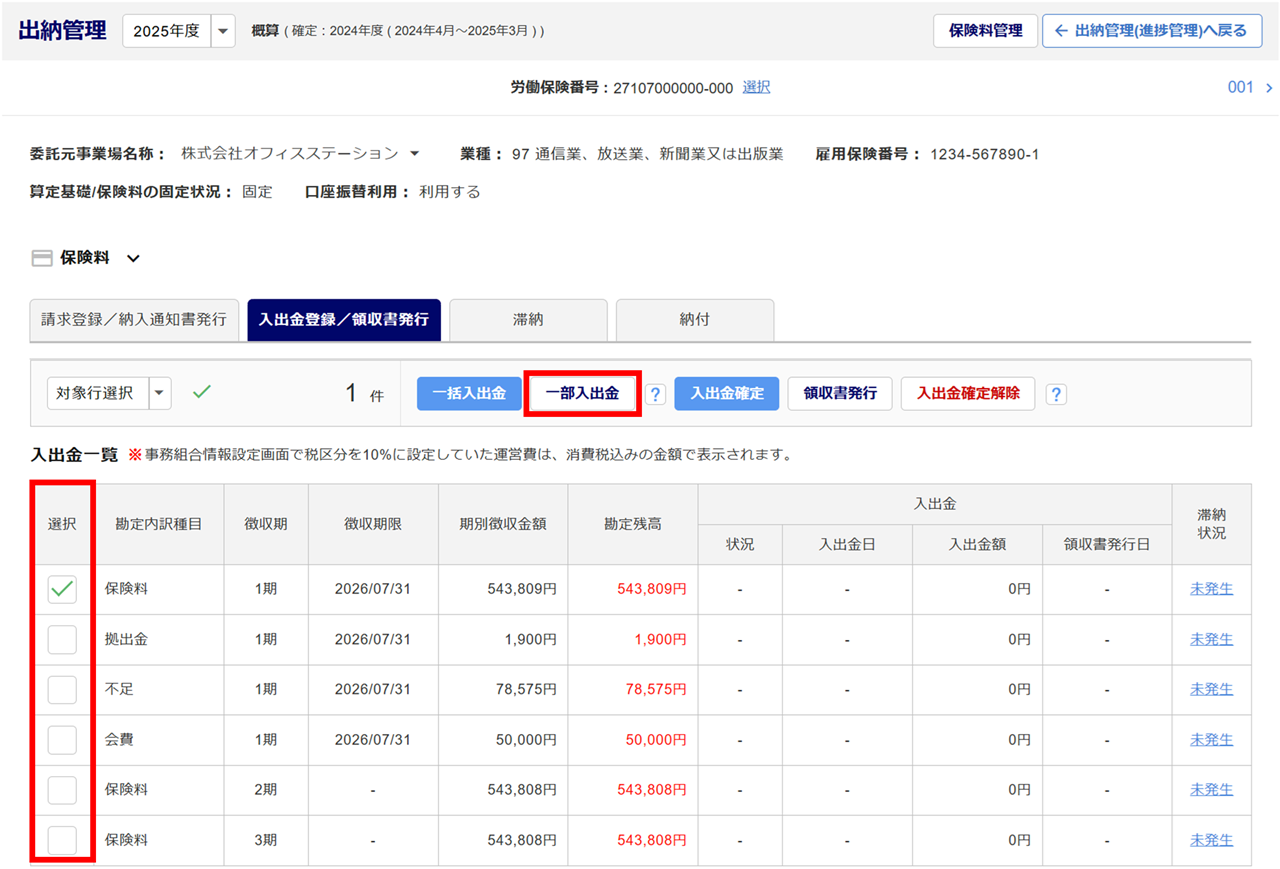1280x869 pixels.
Task: Click the 一部入出金 button
Action: tap(582, 394)
